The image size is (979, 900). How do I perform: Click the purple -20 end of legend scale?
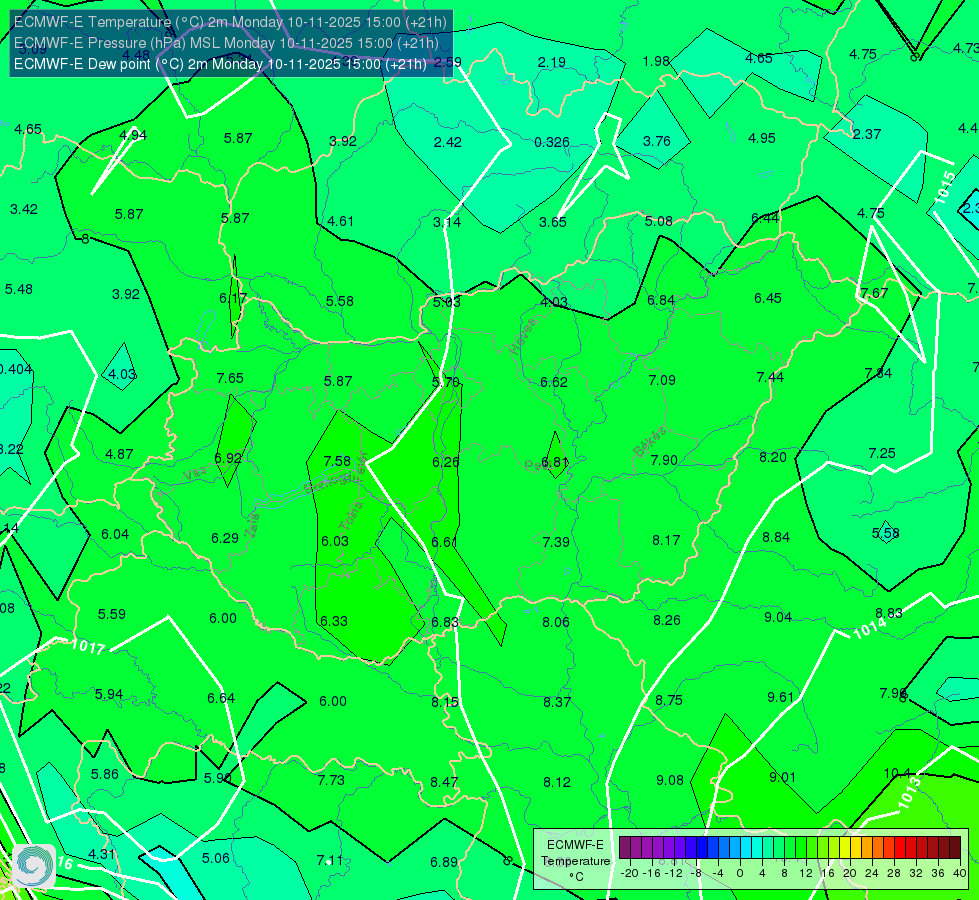(x=625, y=848)
